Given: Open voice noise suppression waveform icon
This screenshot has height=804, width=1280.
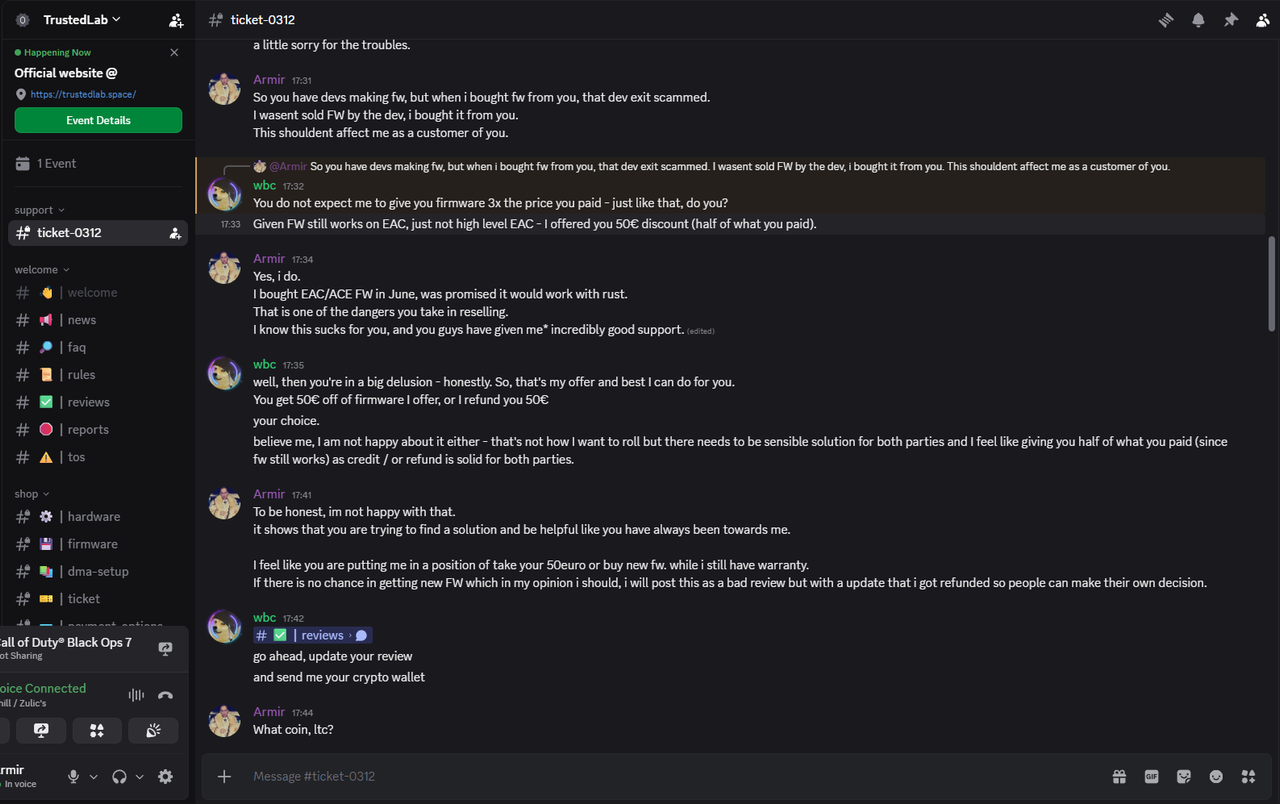Looking at the screenshot, I should pos(136,695).
